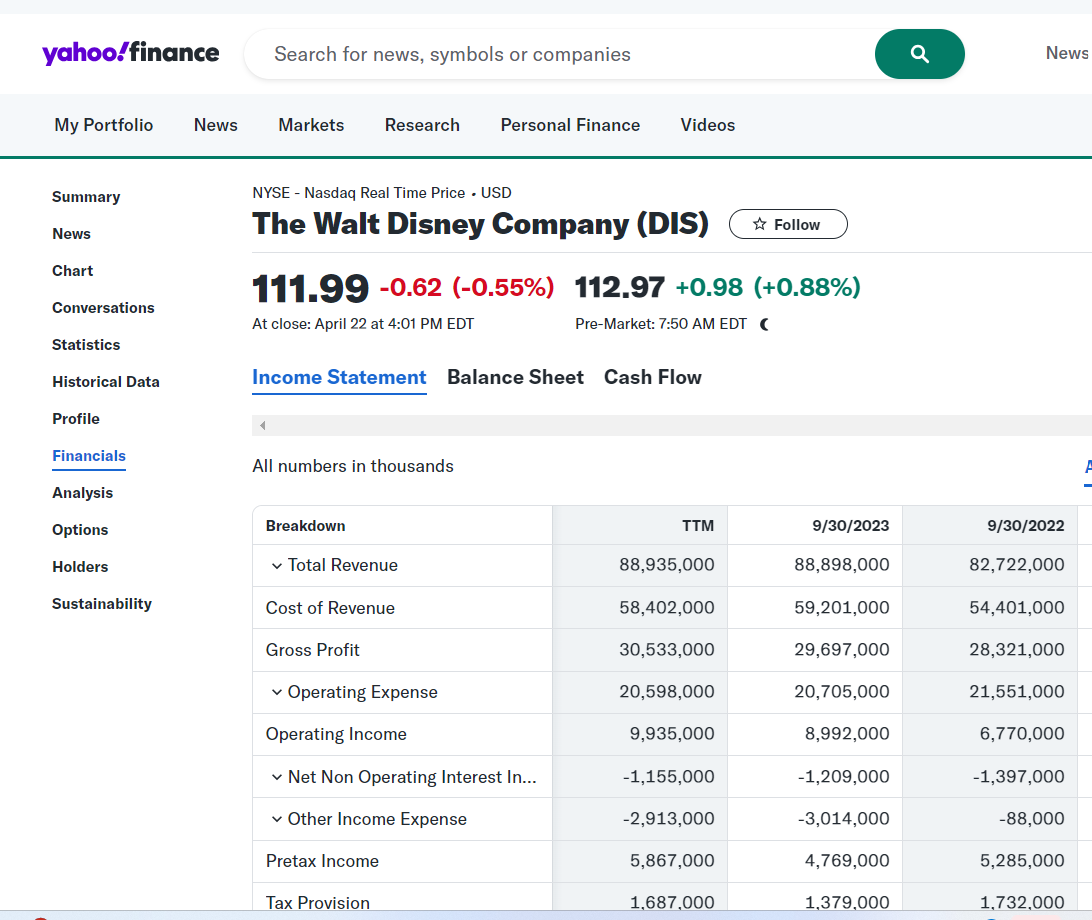
Task: Open Analysis in the sidebar
Action: tap(82, 493)
